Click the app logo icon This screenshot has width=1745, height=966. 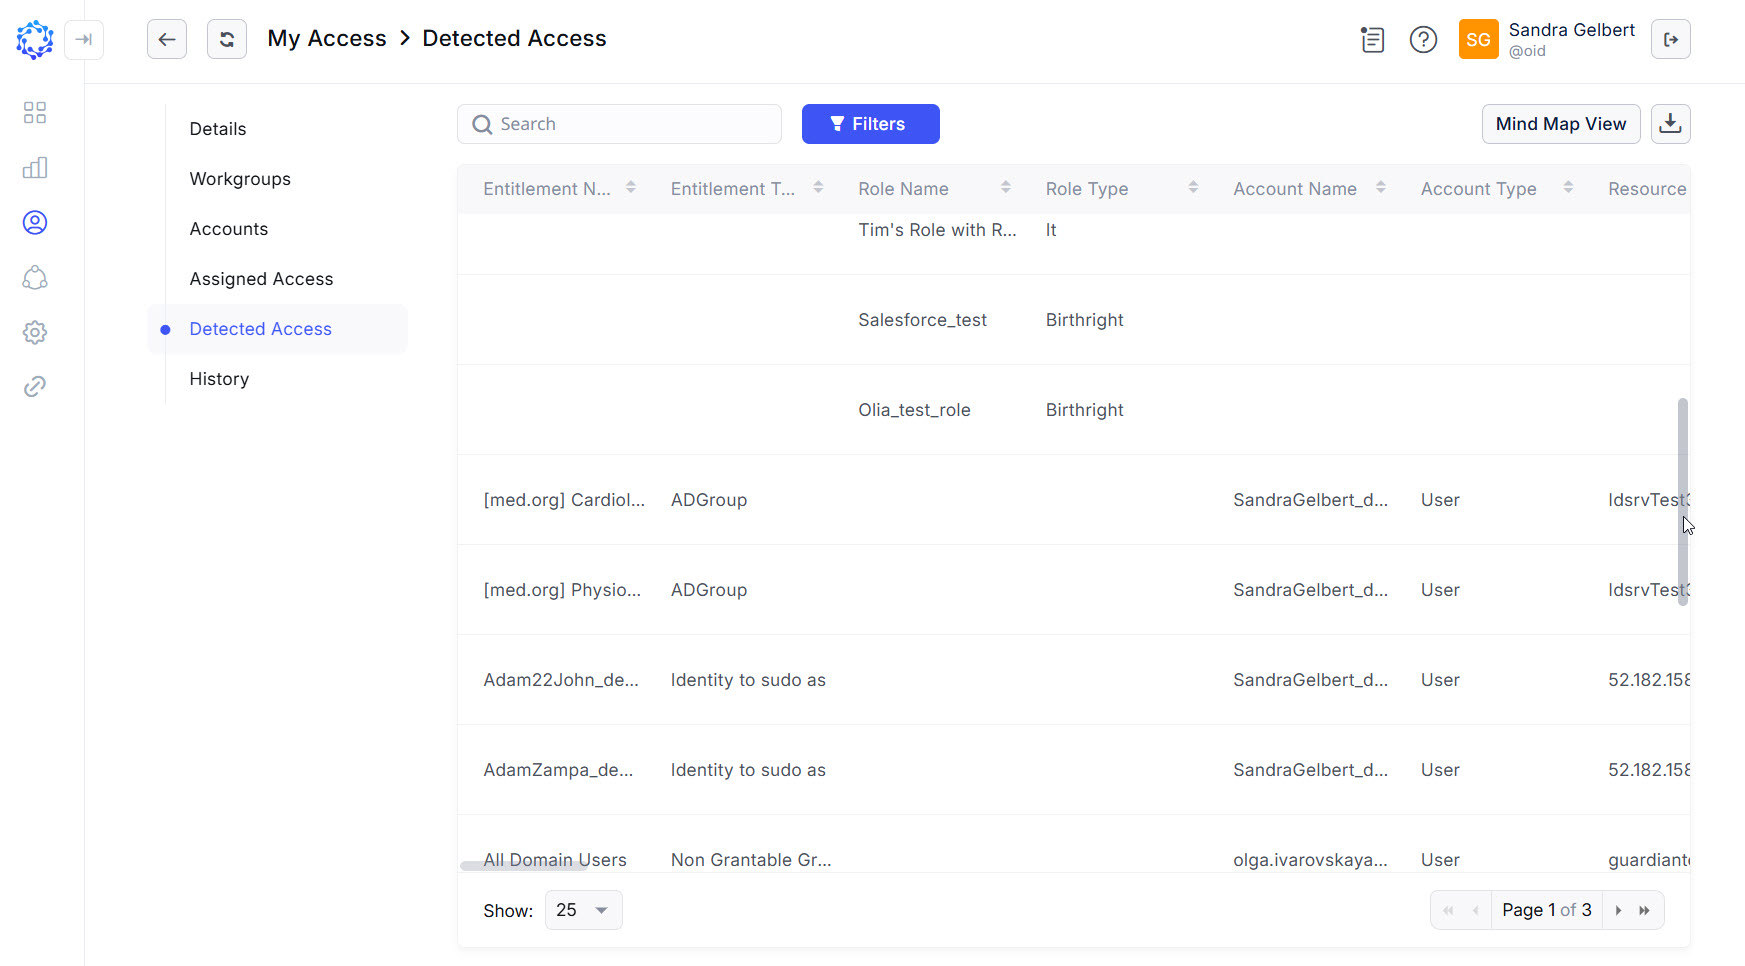pos(35,40)
